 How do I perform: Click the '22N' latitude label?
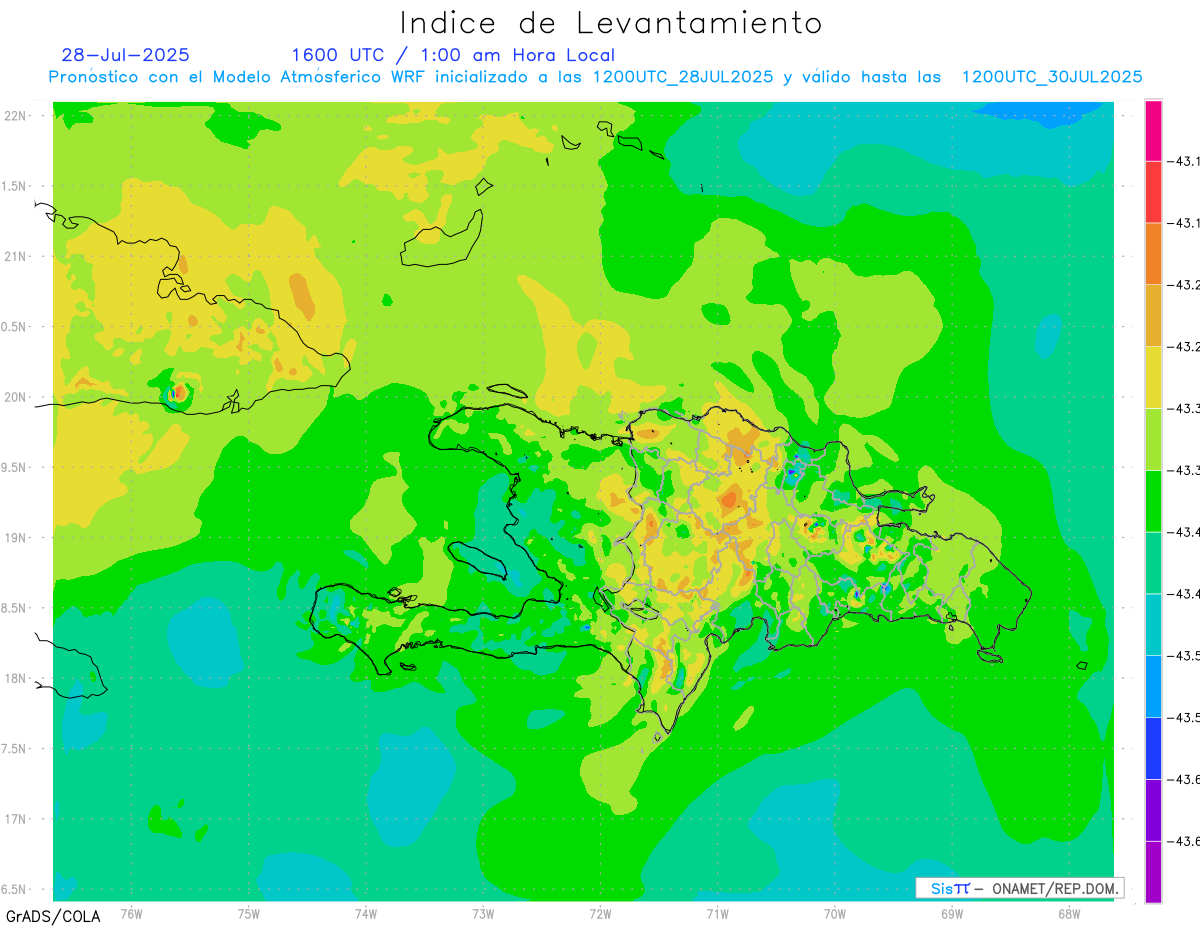(17, 116)
